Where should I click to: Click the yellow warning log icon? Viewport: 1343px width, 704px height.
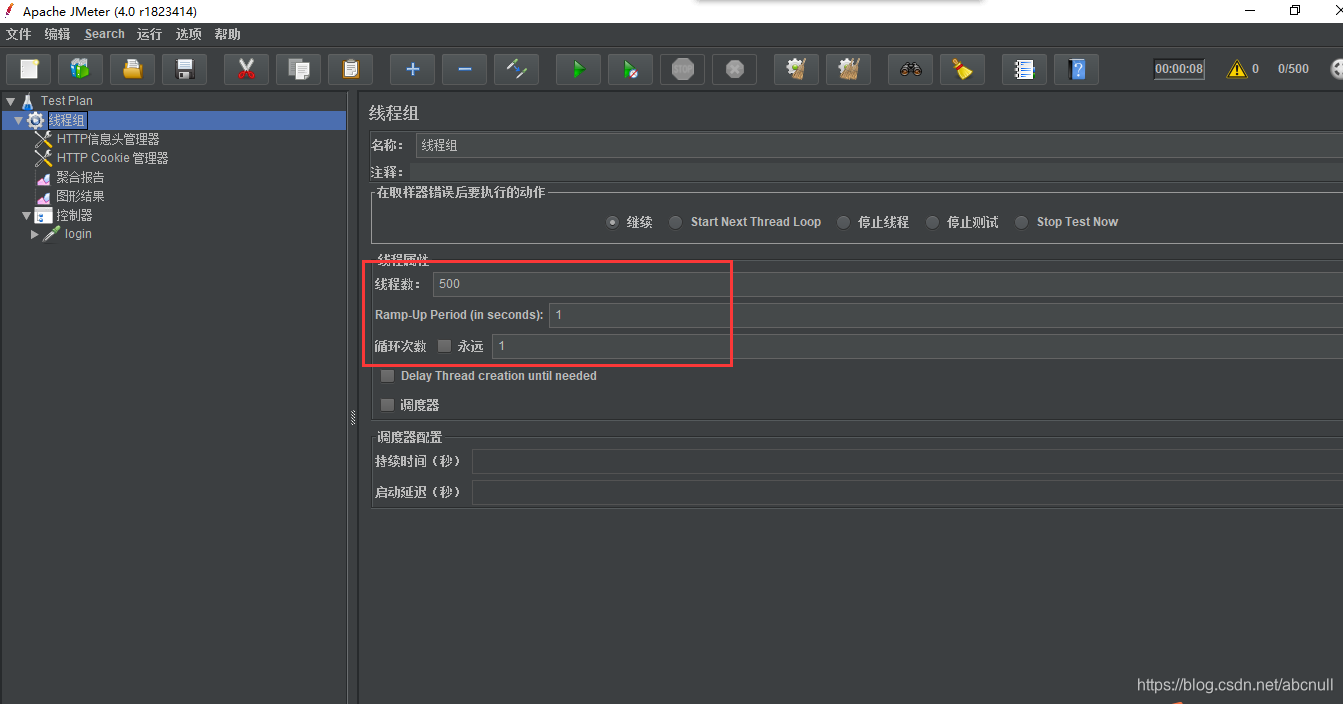tap(1237, 69)
